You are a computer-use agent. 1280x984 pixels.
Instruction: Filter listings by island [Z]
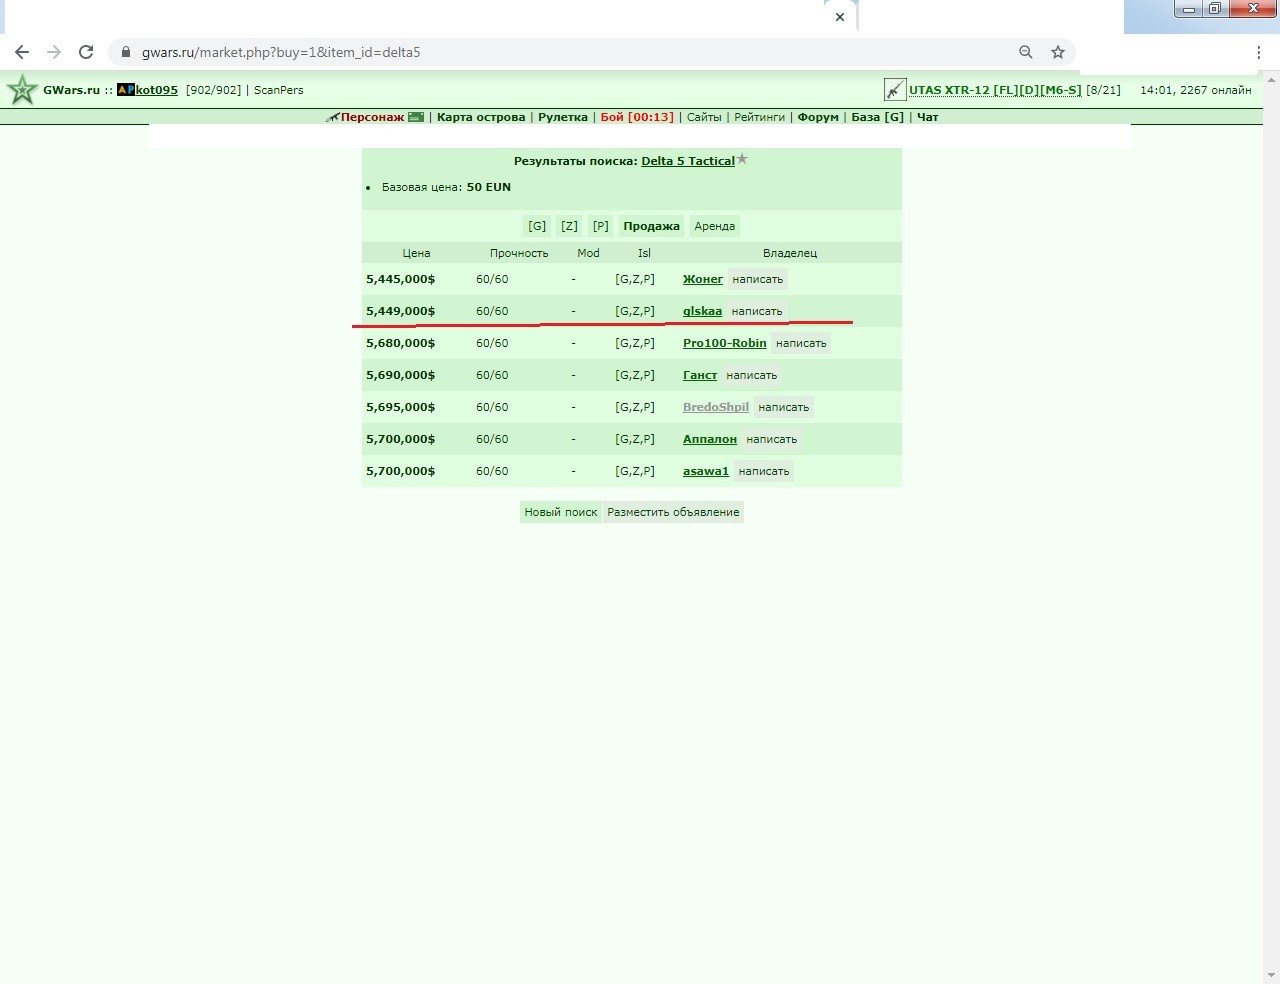click(x=569, y=226)
